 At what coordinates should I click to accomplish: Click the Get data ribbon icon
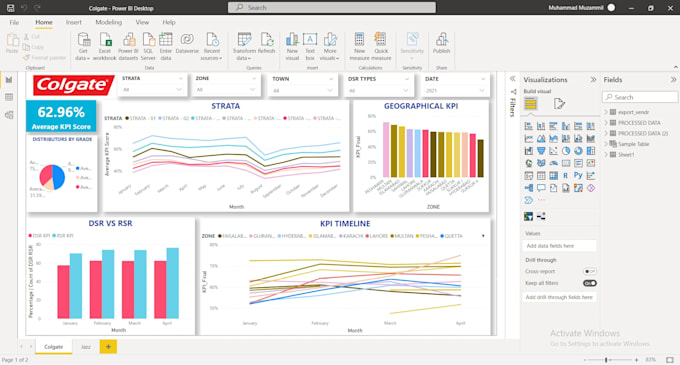coord(83,46)
